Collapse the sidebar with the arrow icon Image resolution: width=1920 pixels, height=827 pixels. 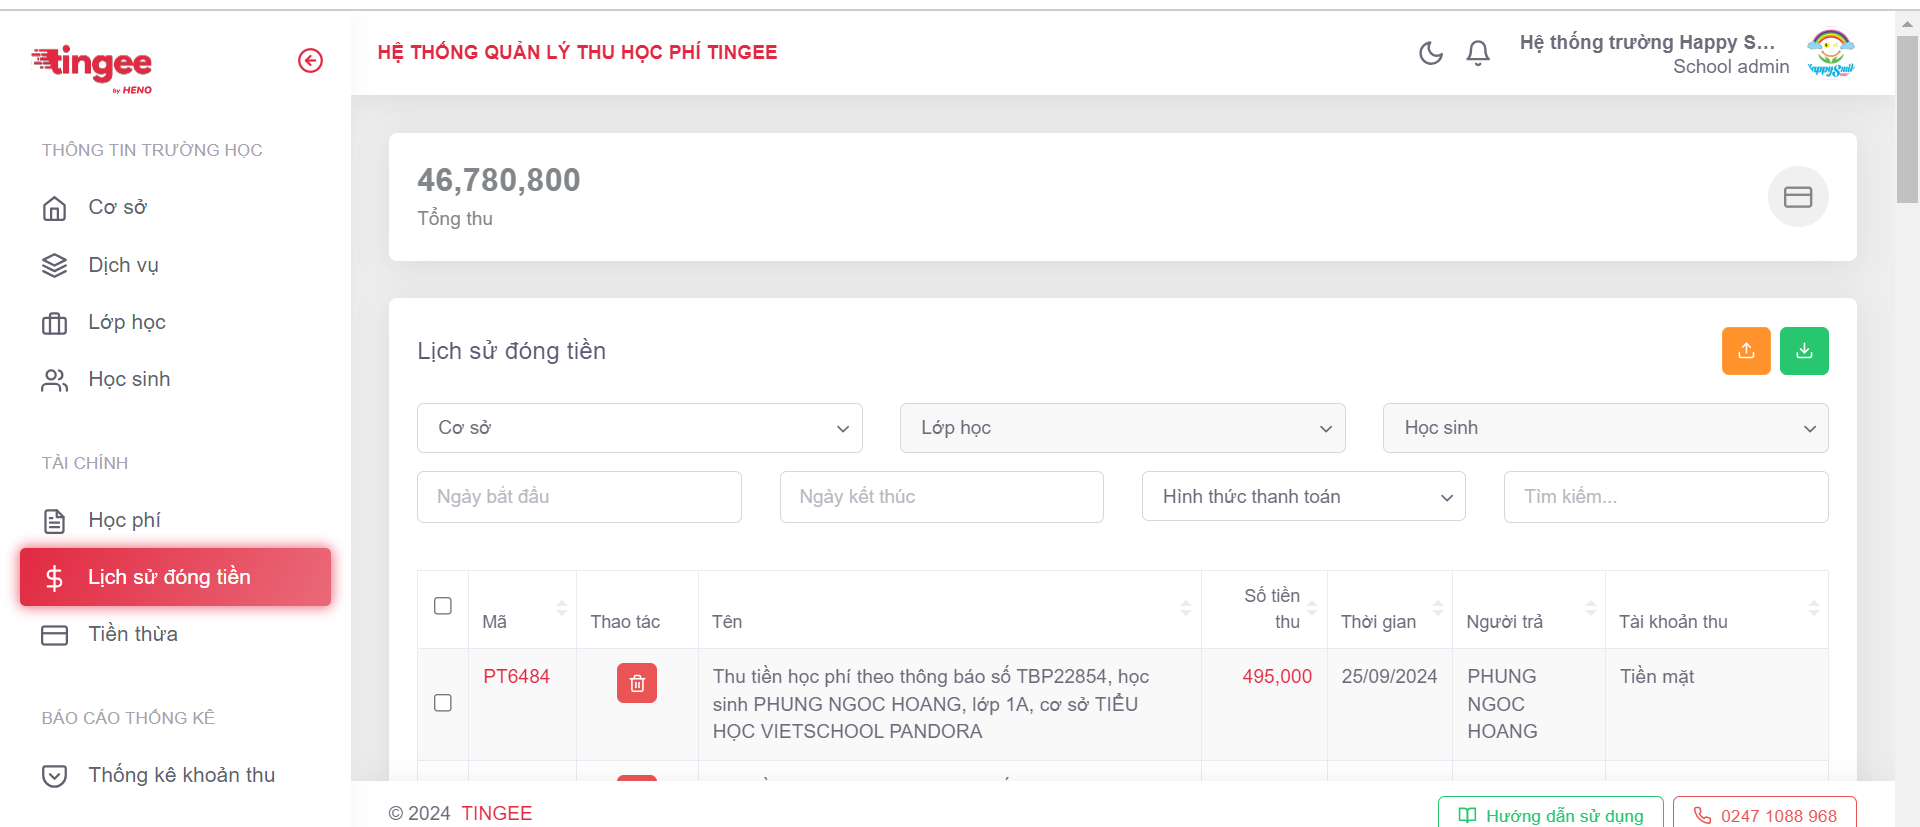click(310, 61)
